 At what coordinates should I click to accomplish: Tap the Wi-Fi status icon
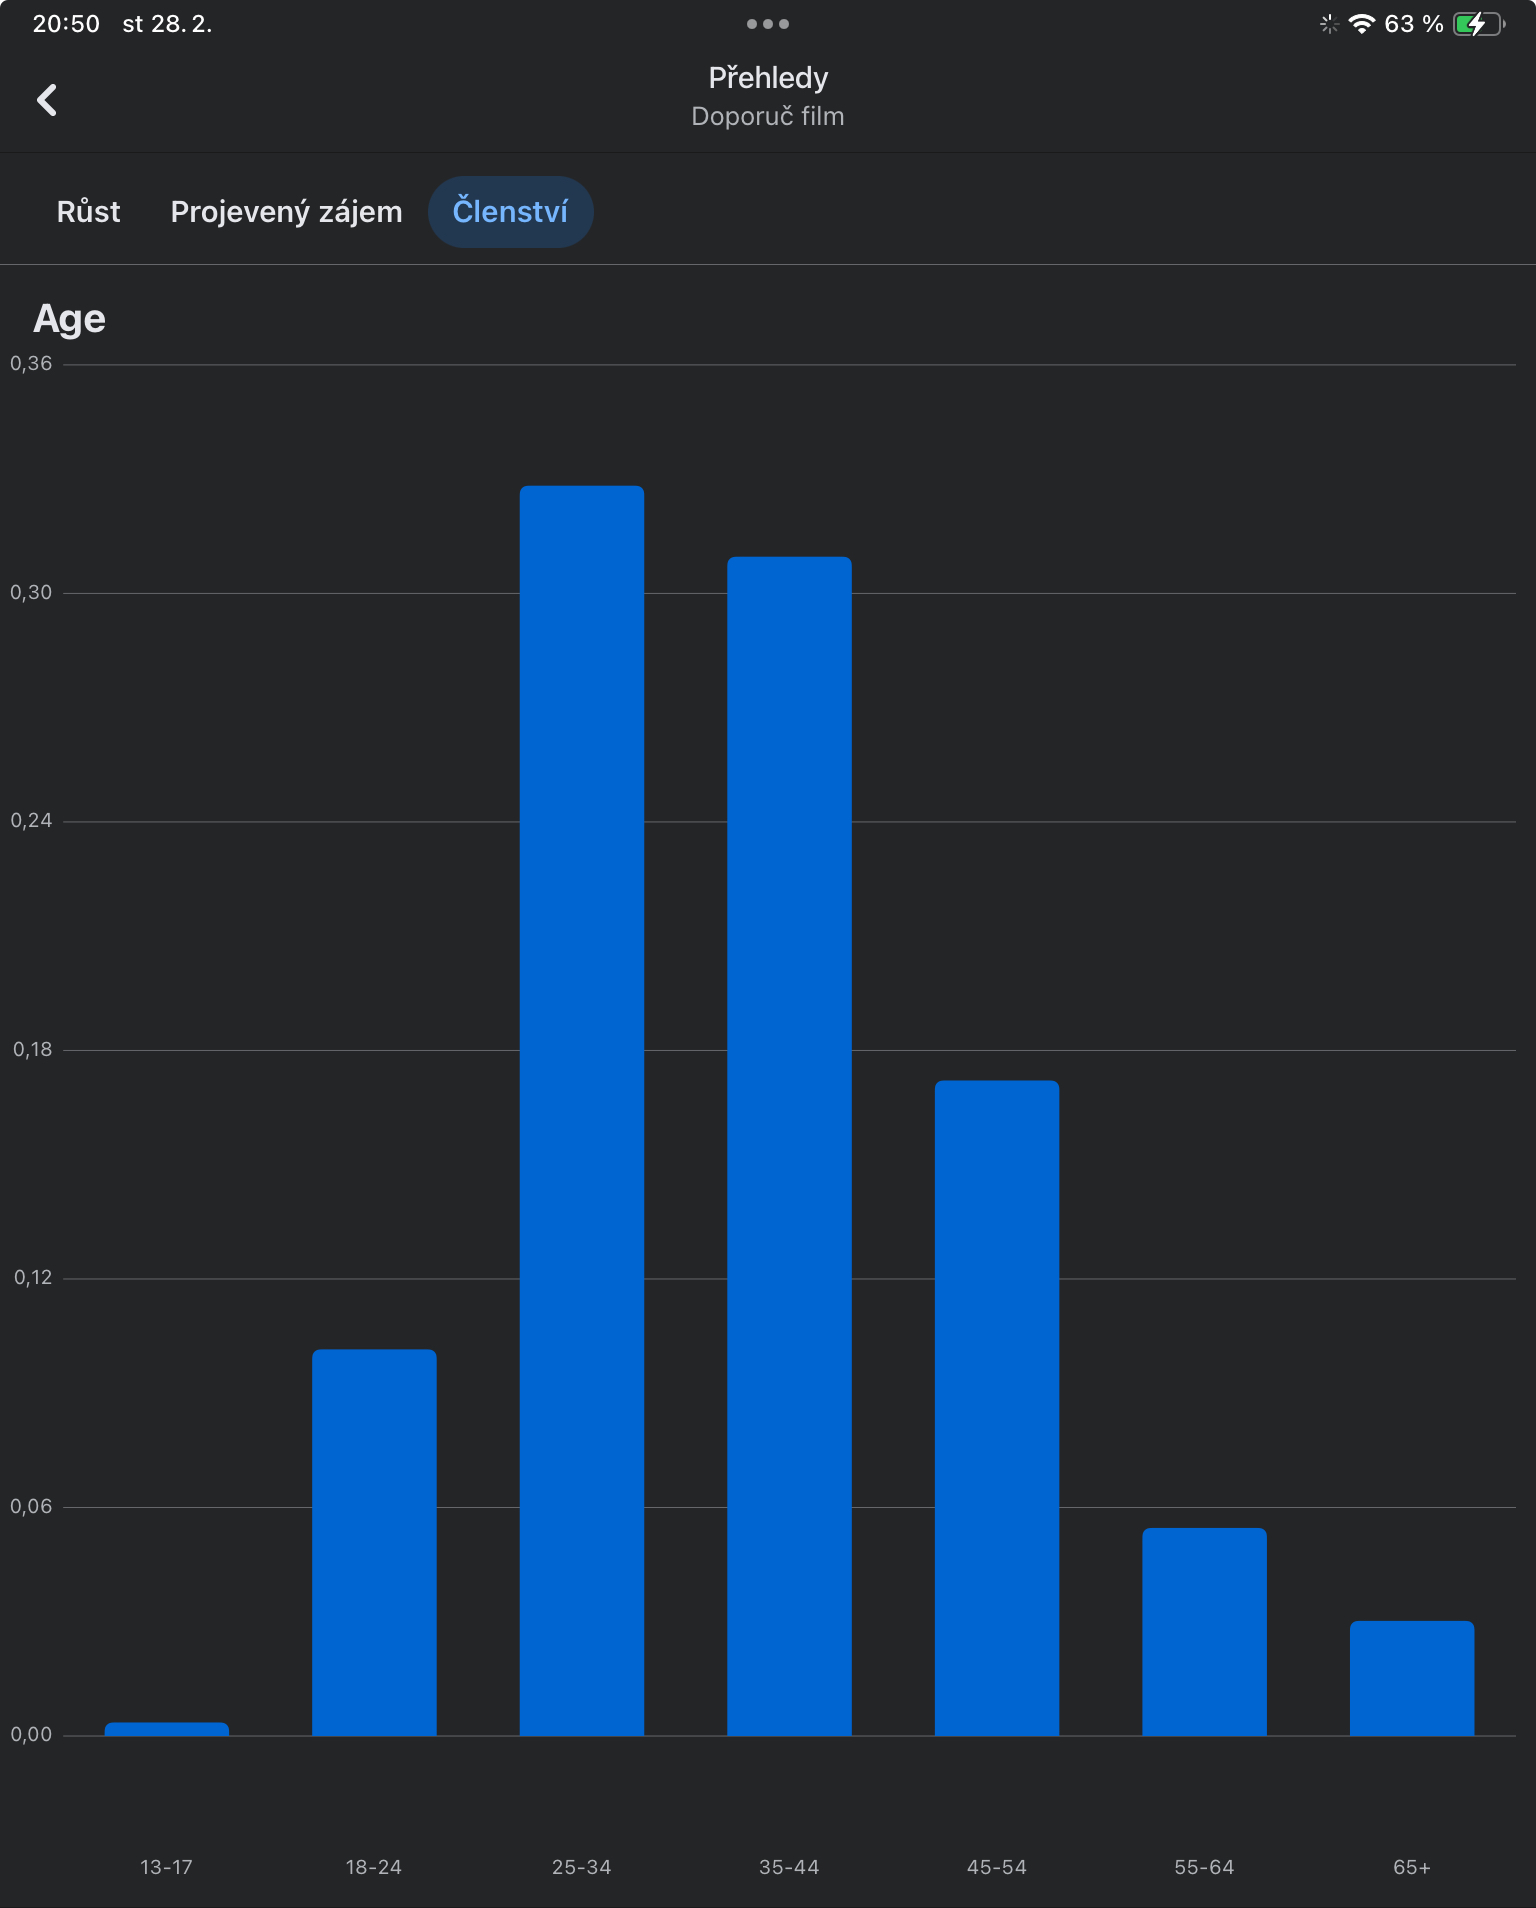[x=1361, y=24]
